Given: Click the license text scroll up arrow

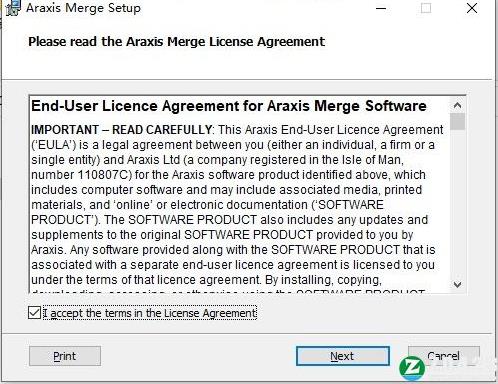Looking at the screenshot, I should point(457,106).
